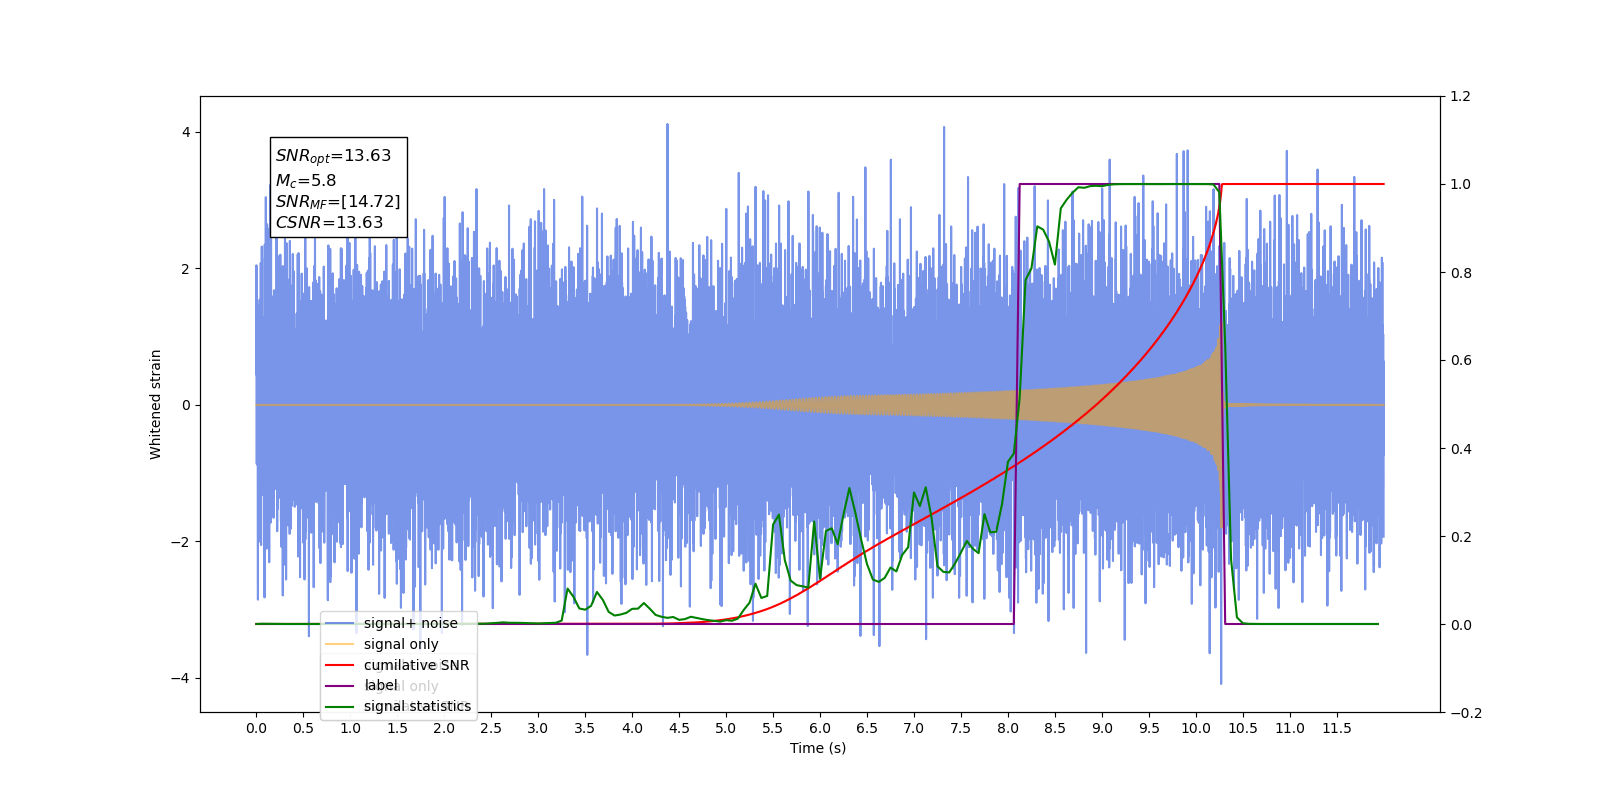
Task: Click x-axis tick label 10.0
Action: [x=1196, y=728]
